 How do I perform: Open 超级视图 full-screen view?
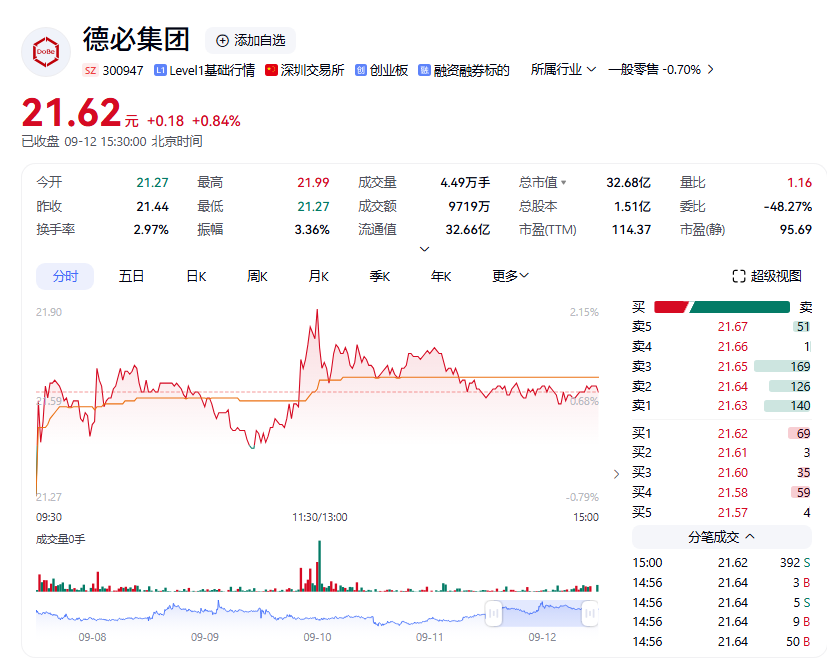[x=766, y=276]
